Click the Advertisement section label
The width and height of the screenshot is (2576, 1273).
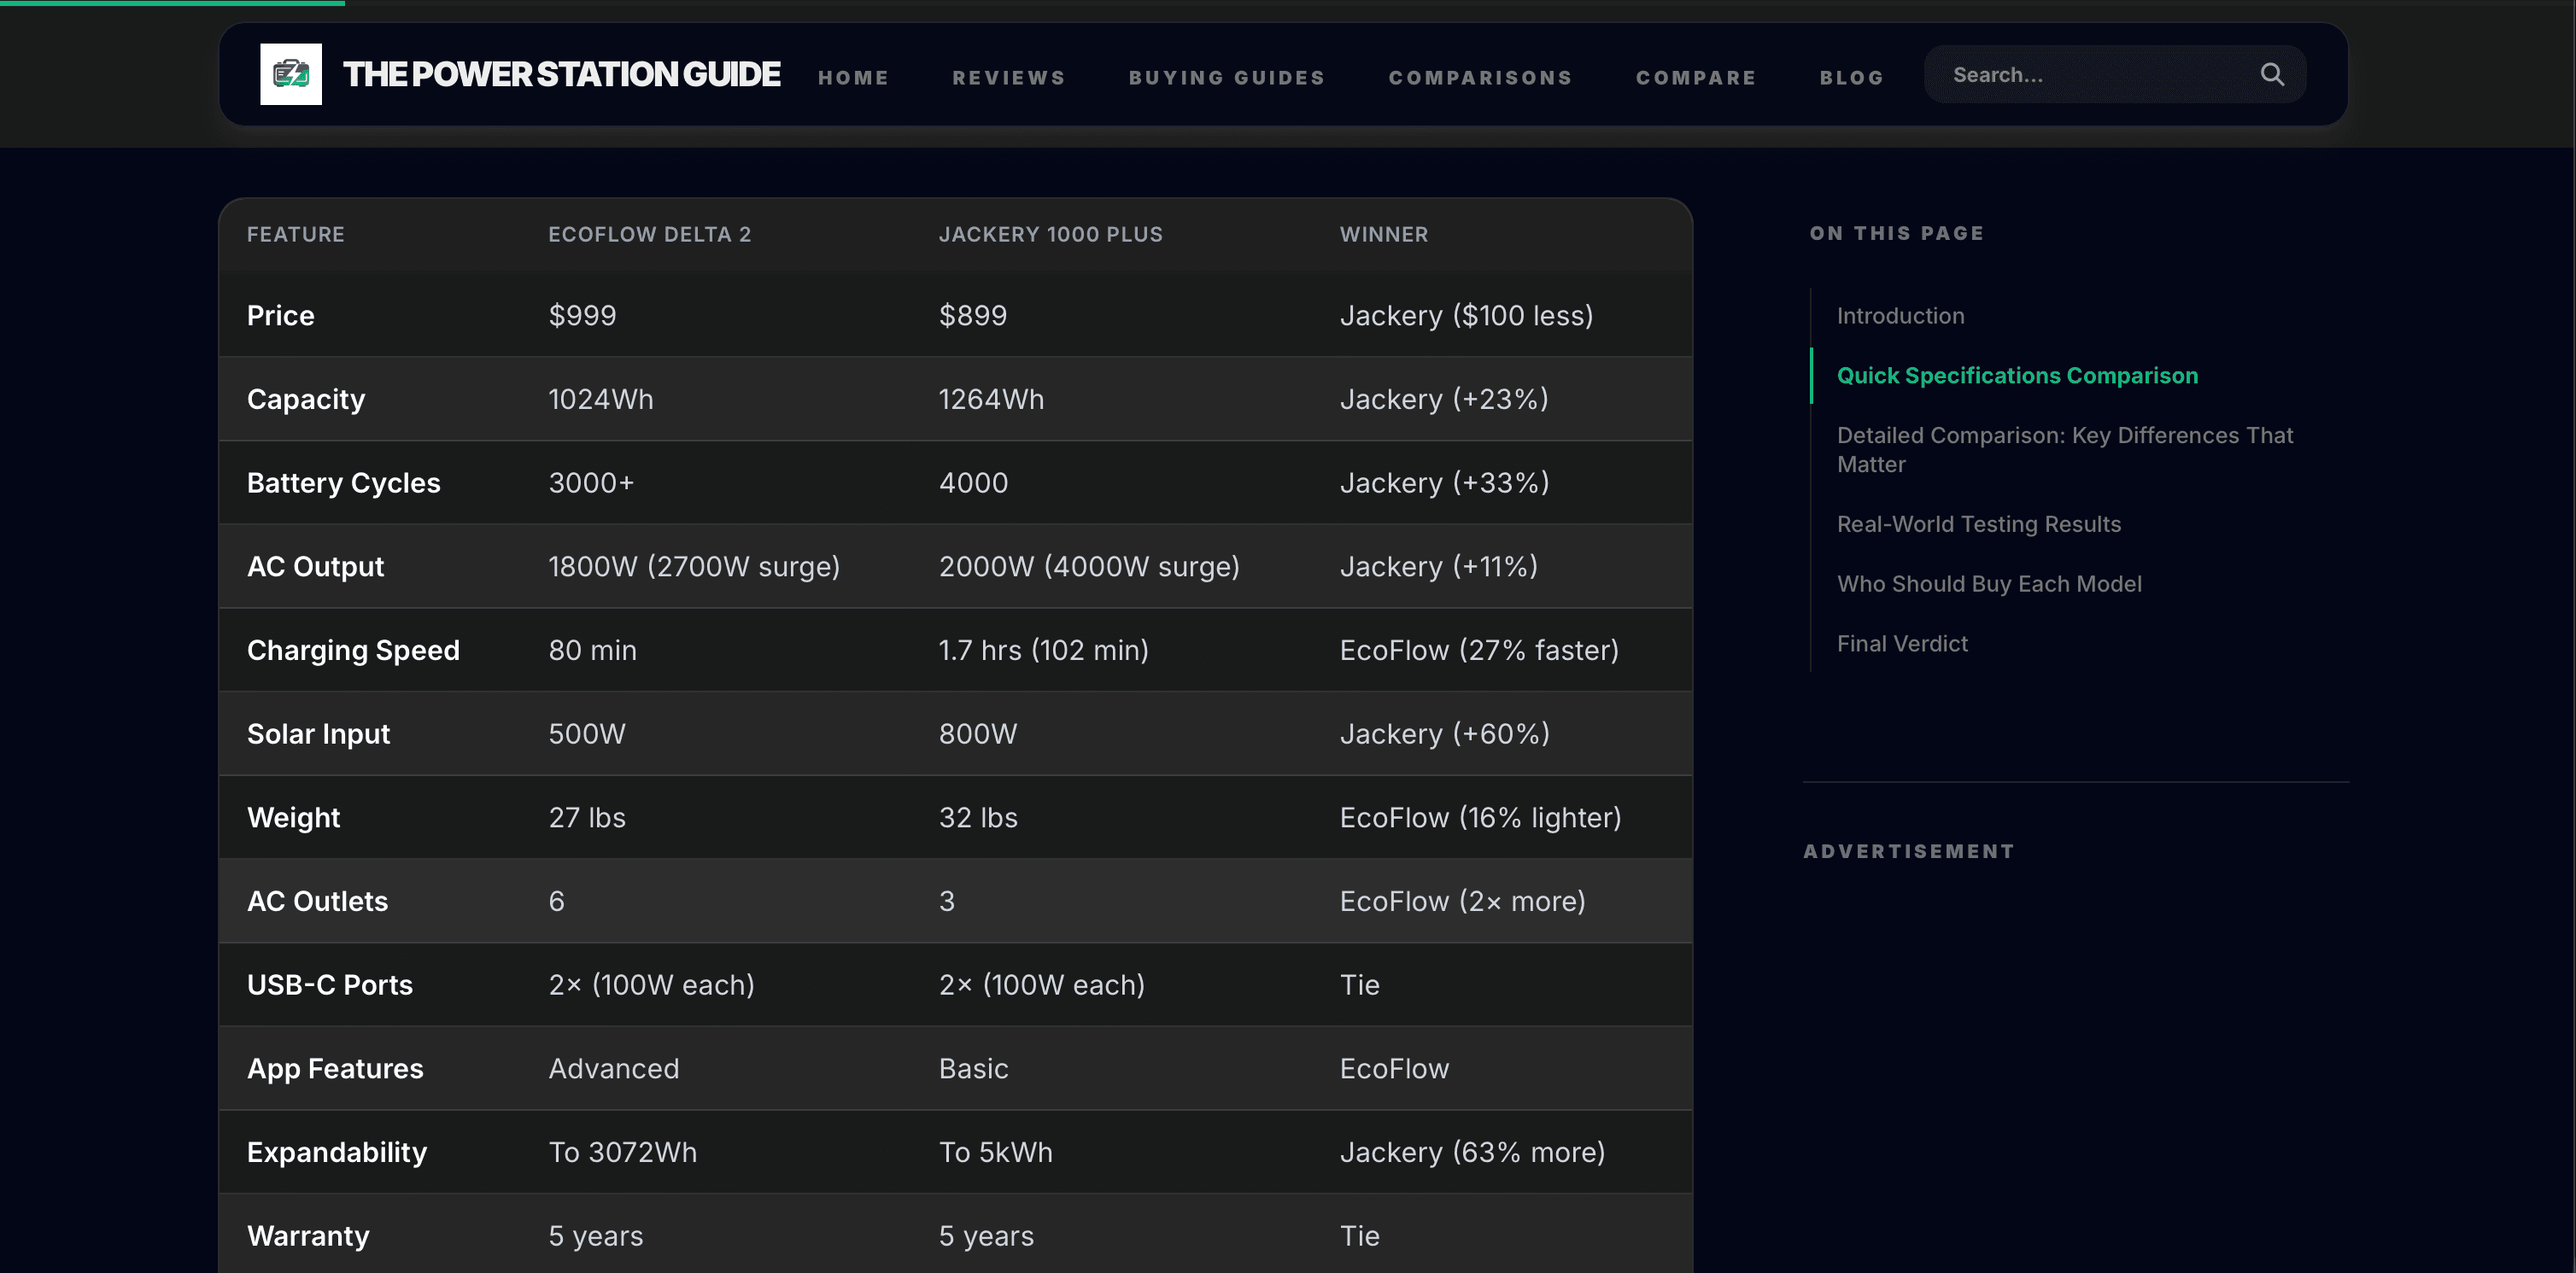[1909, 851]
